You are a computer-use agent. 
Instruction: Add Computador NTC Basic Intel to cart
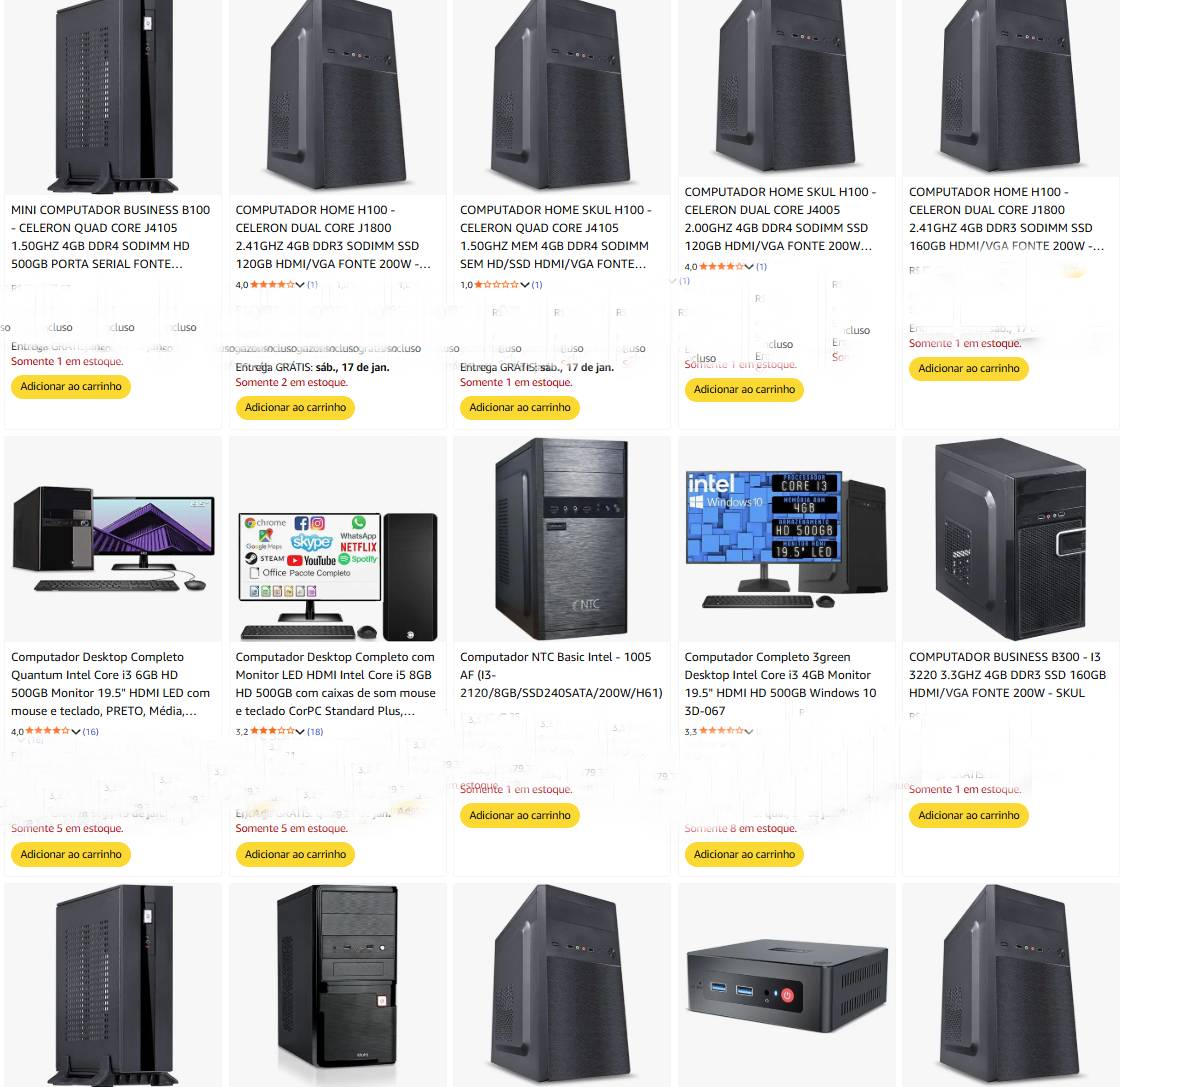point(520,815)
